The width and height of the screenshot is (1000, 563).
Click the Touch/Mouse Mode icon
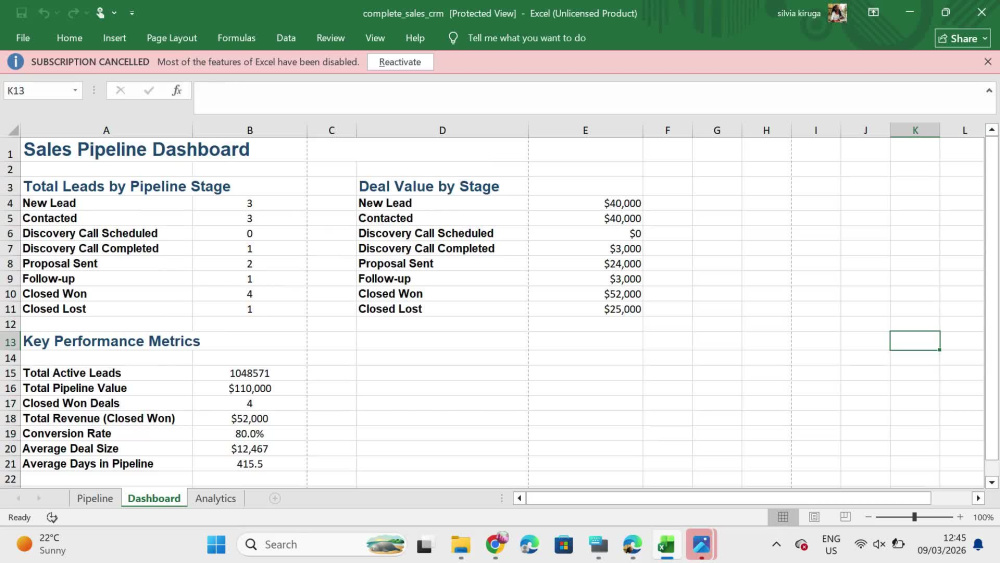[x=100, y=13]
